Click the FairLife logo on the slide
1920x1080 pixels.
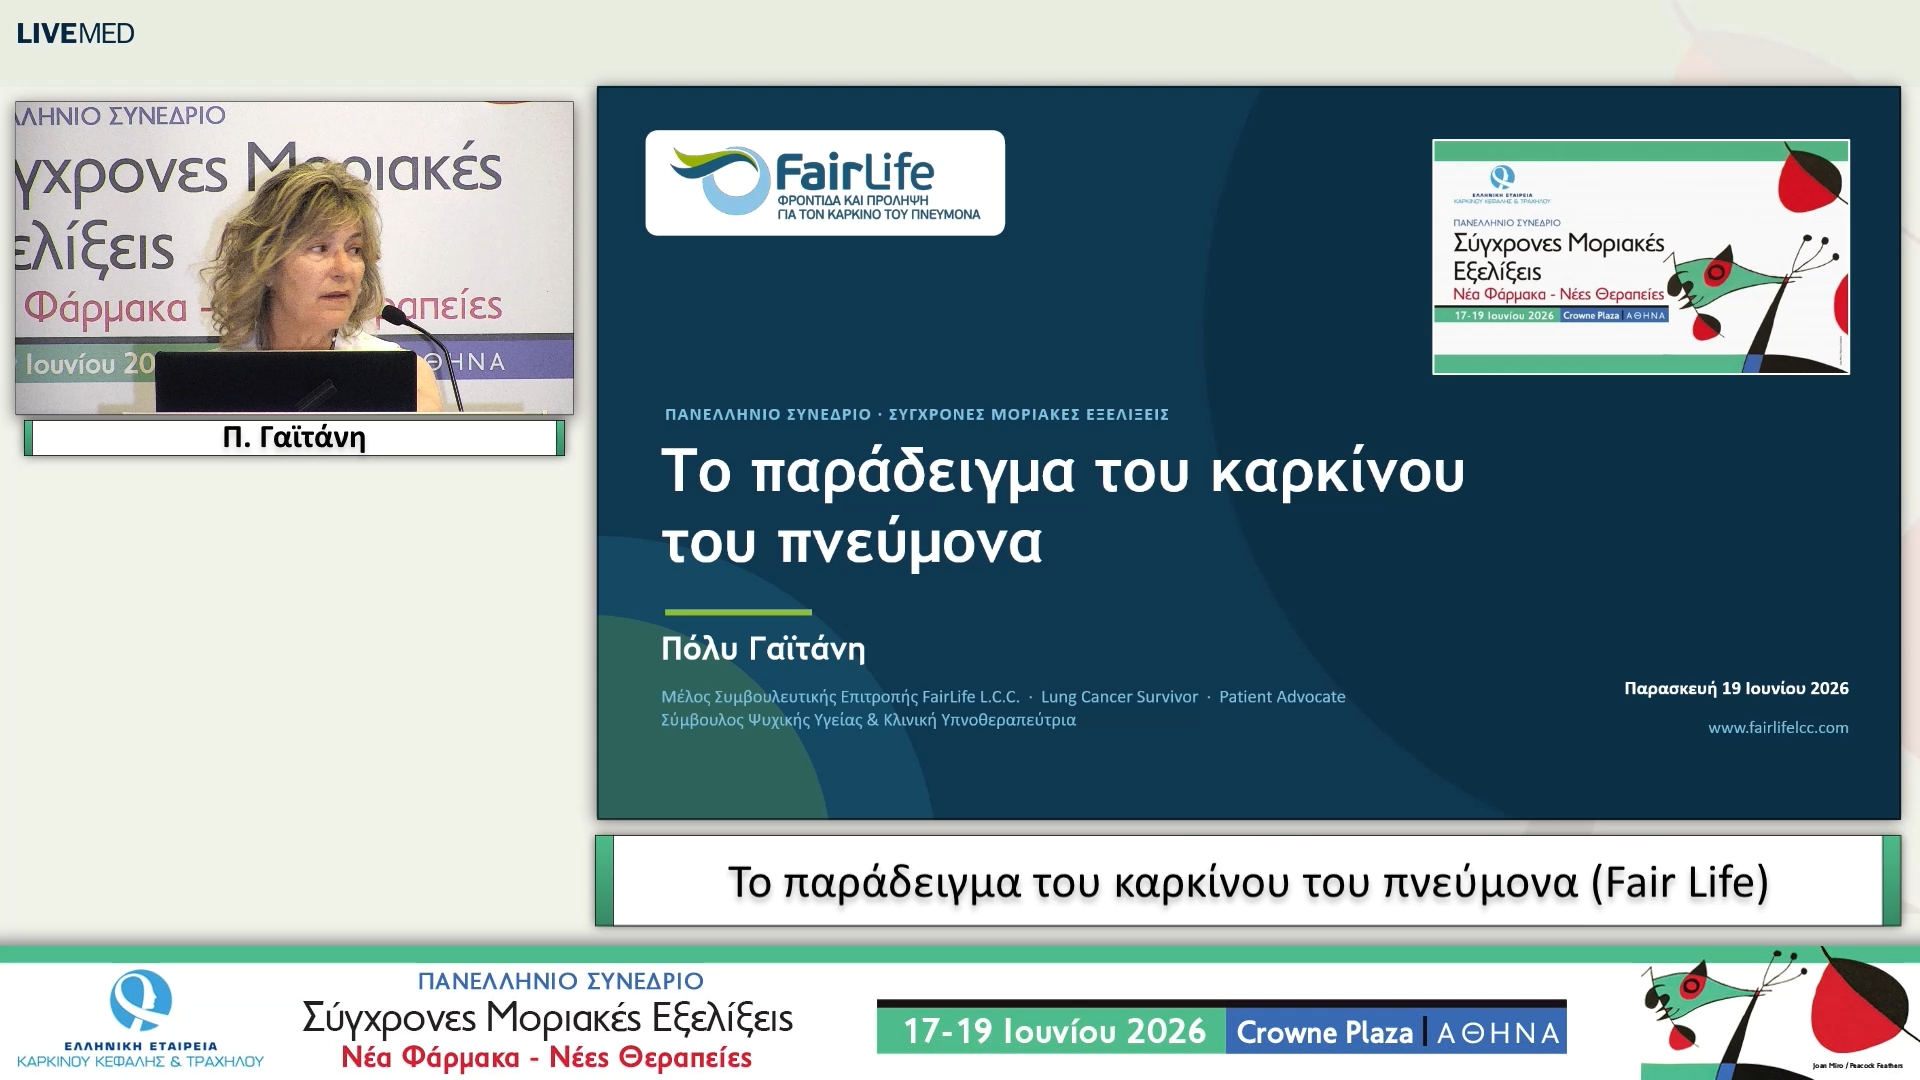(x=825, y=183)
